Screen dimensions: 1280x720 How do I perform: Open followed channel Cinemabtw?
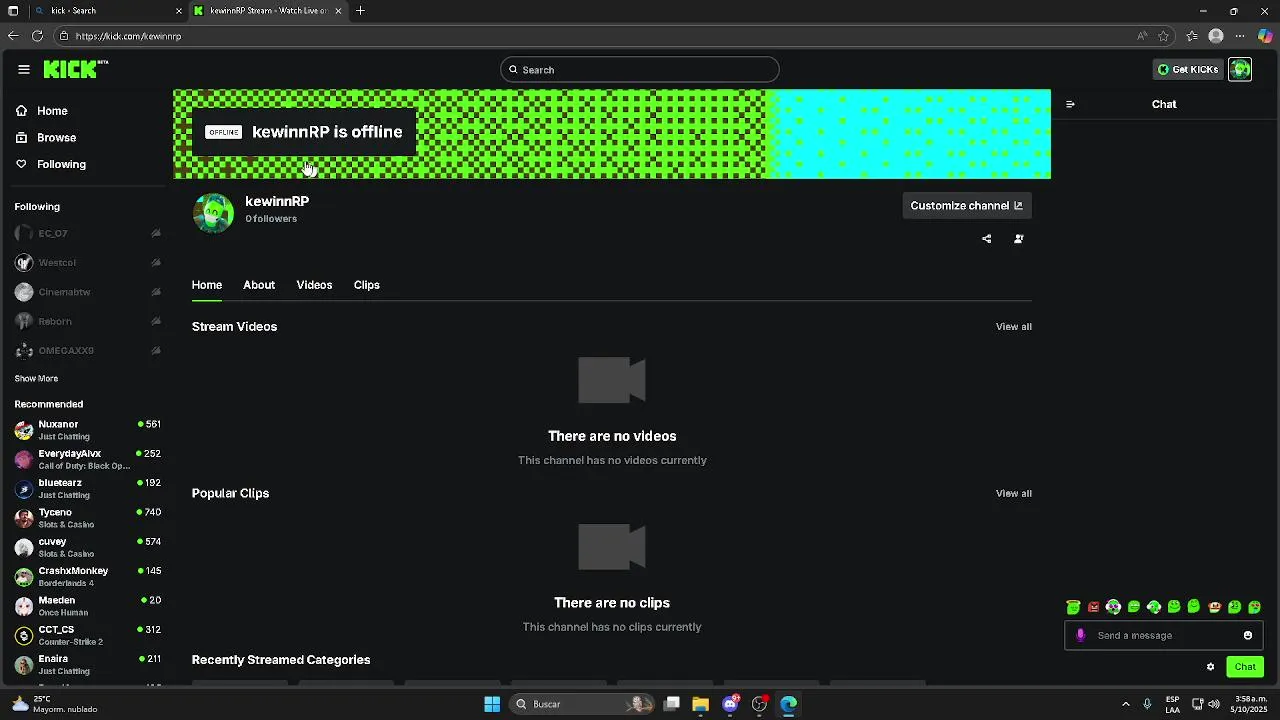coord(88,292)
